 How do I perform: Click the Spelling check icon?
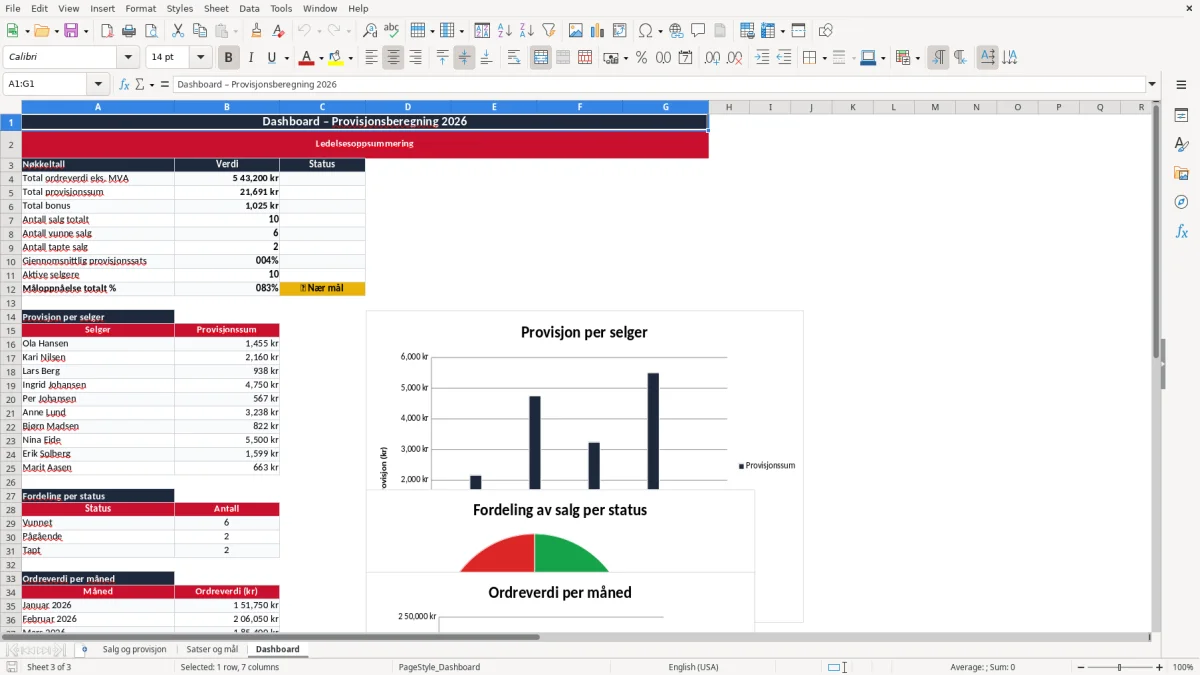click(x=391, y=31)
